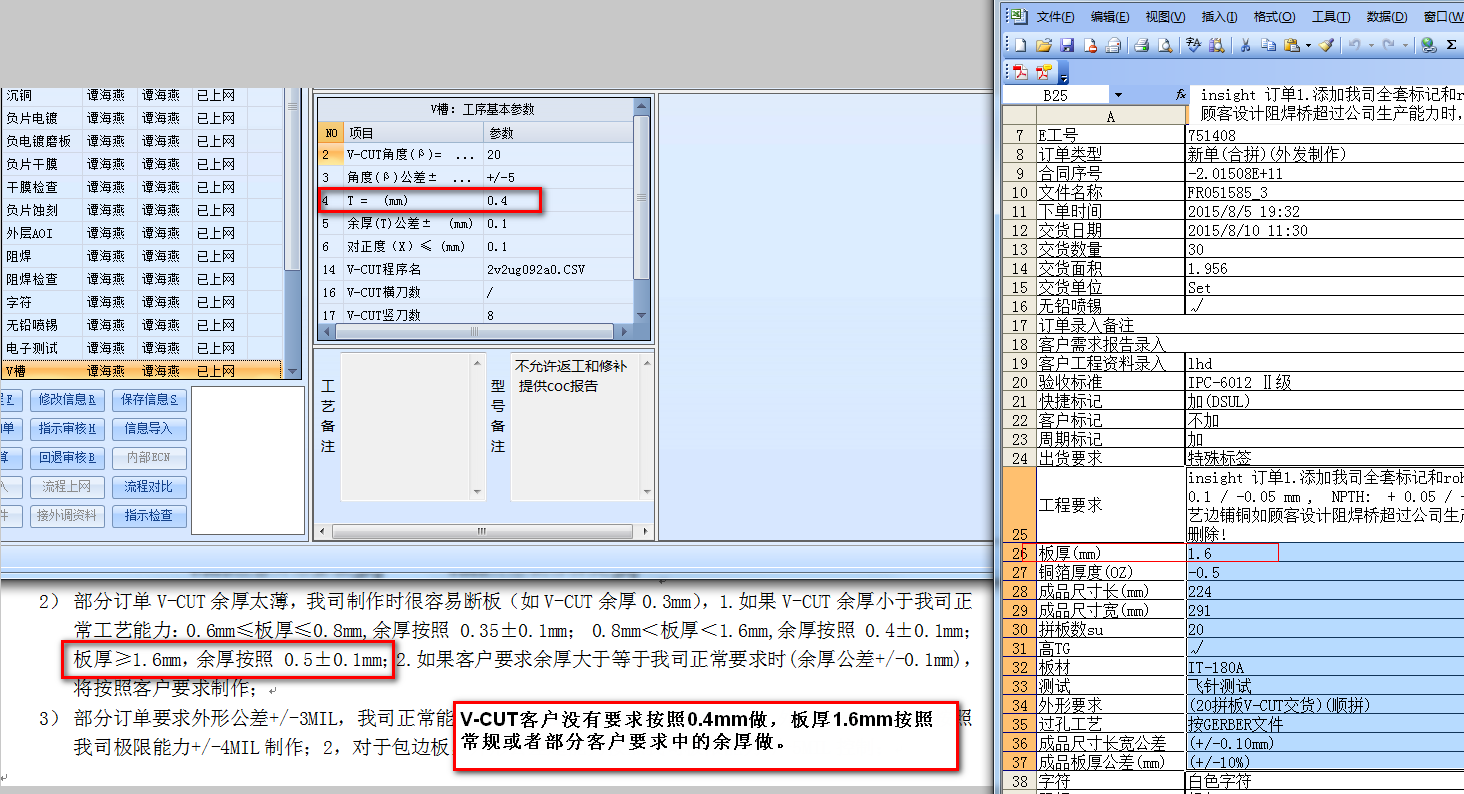Create a new workbook with the New icon
The image size is (1464, 794).
[1020, 45]
